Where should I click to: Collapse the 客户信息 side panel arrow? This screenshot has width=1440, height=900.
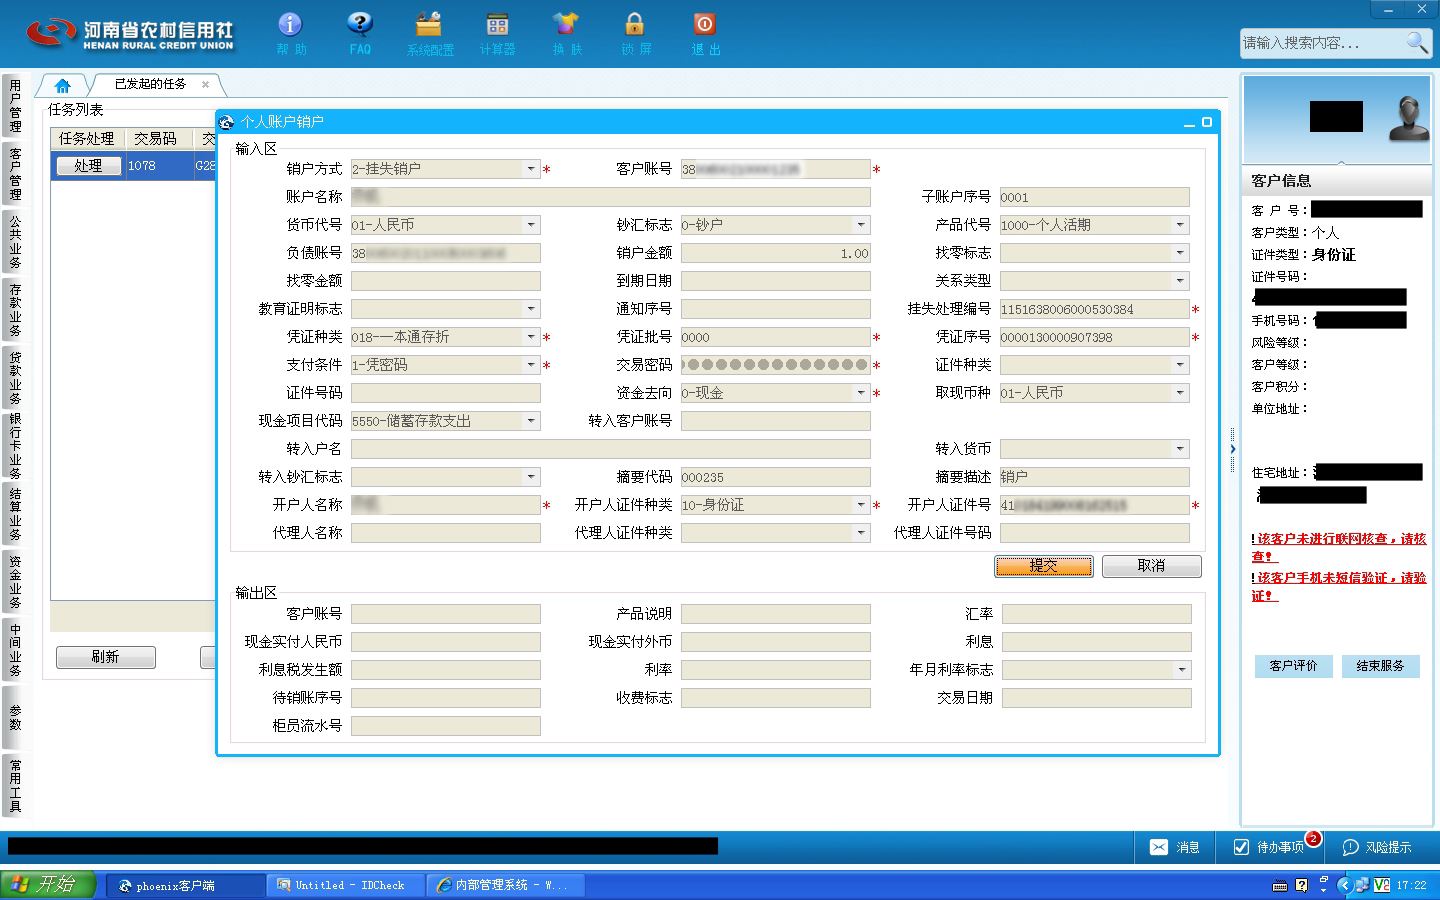pos(1232,449)
